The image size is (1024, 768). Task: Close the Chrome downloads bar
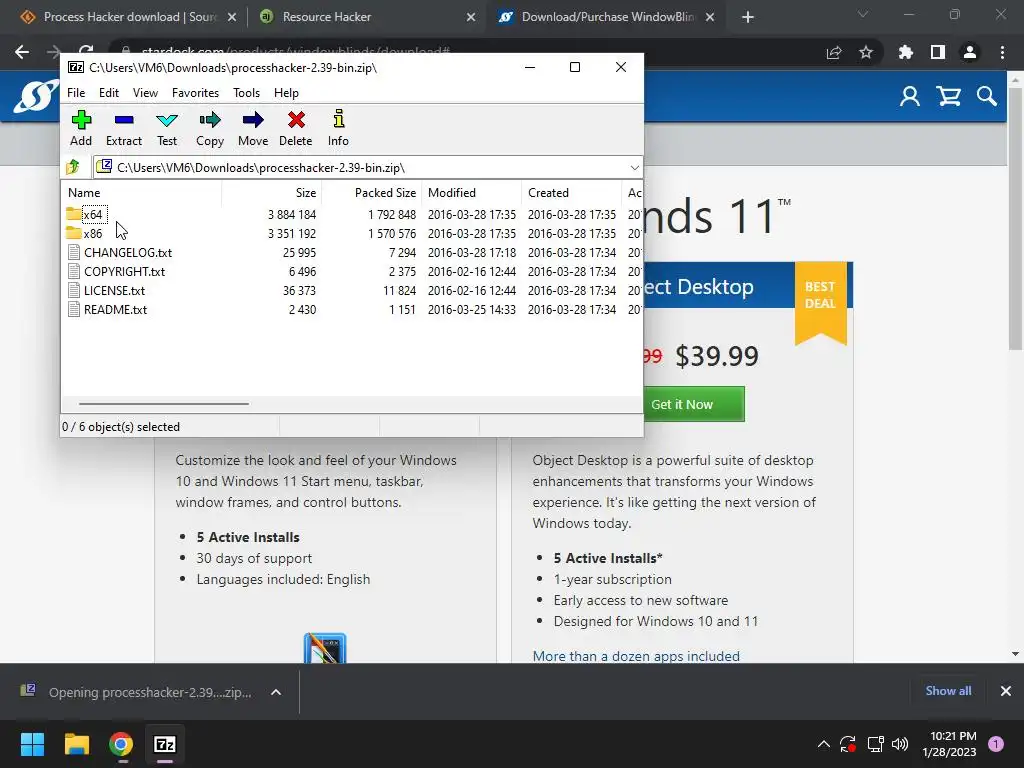(x=1006, y=691)
